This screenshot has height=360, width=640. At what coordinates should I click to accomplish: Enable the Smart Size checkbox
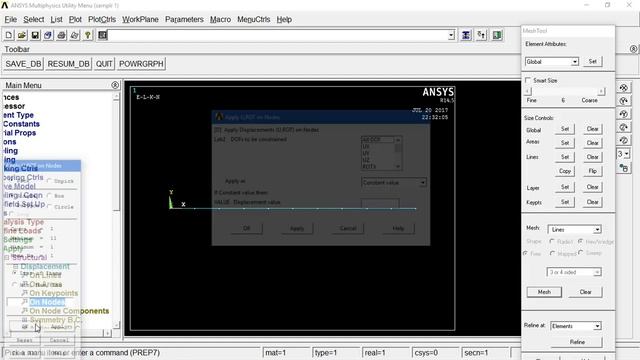point(528,80)
